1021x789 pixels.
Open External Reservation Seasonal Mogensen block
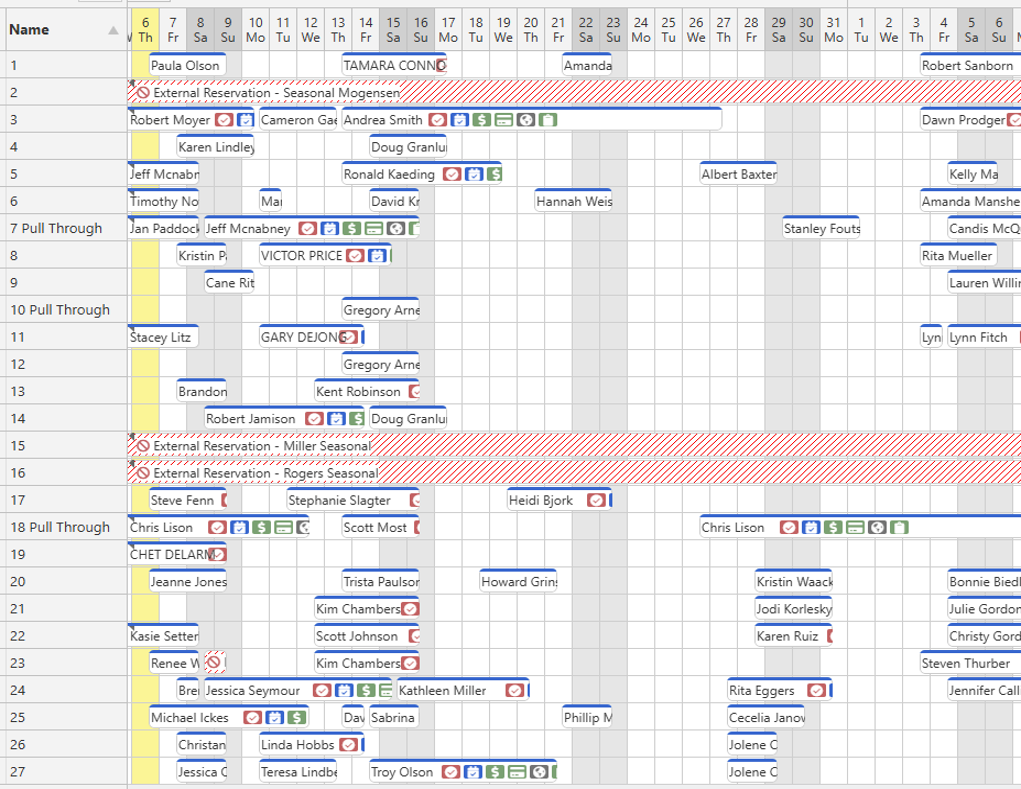574,92
